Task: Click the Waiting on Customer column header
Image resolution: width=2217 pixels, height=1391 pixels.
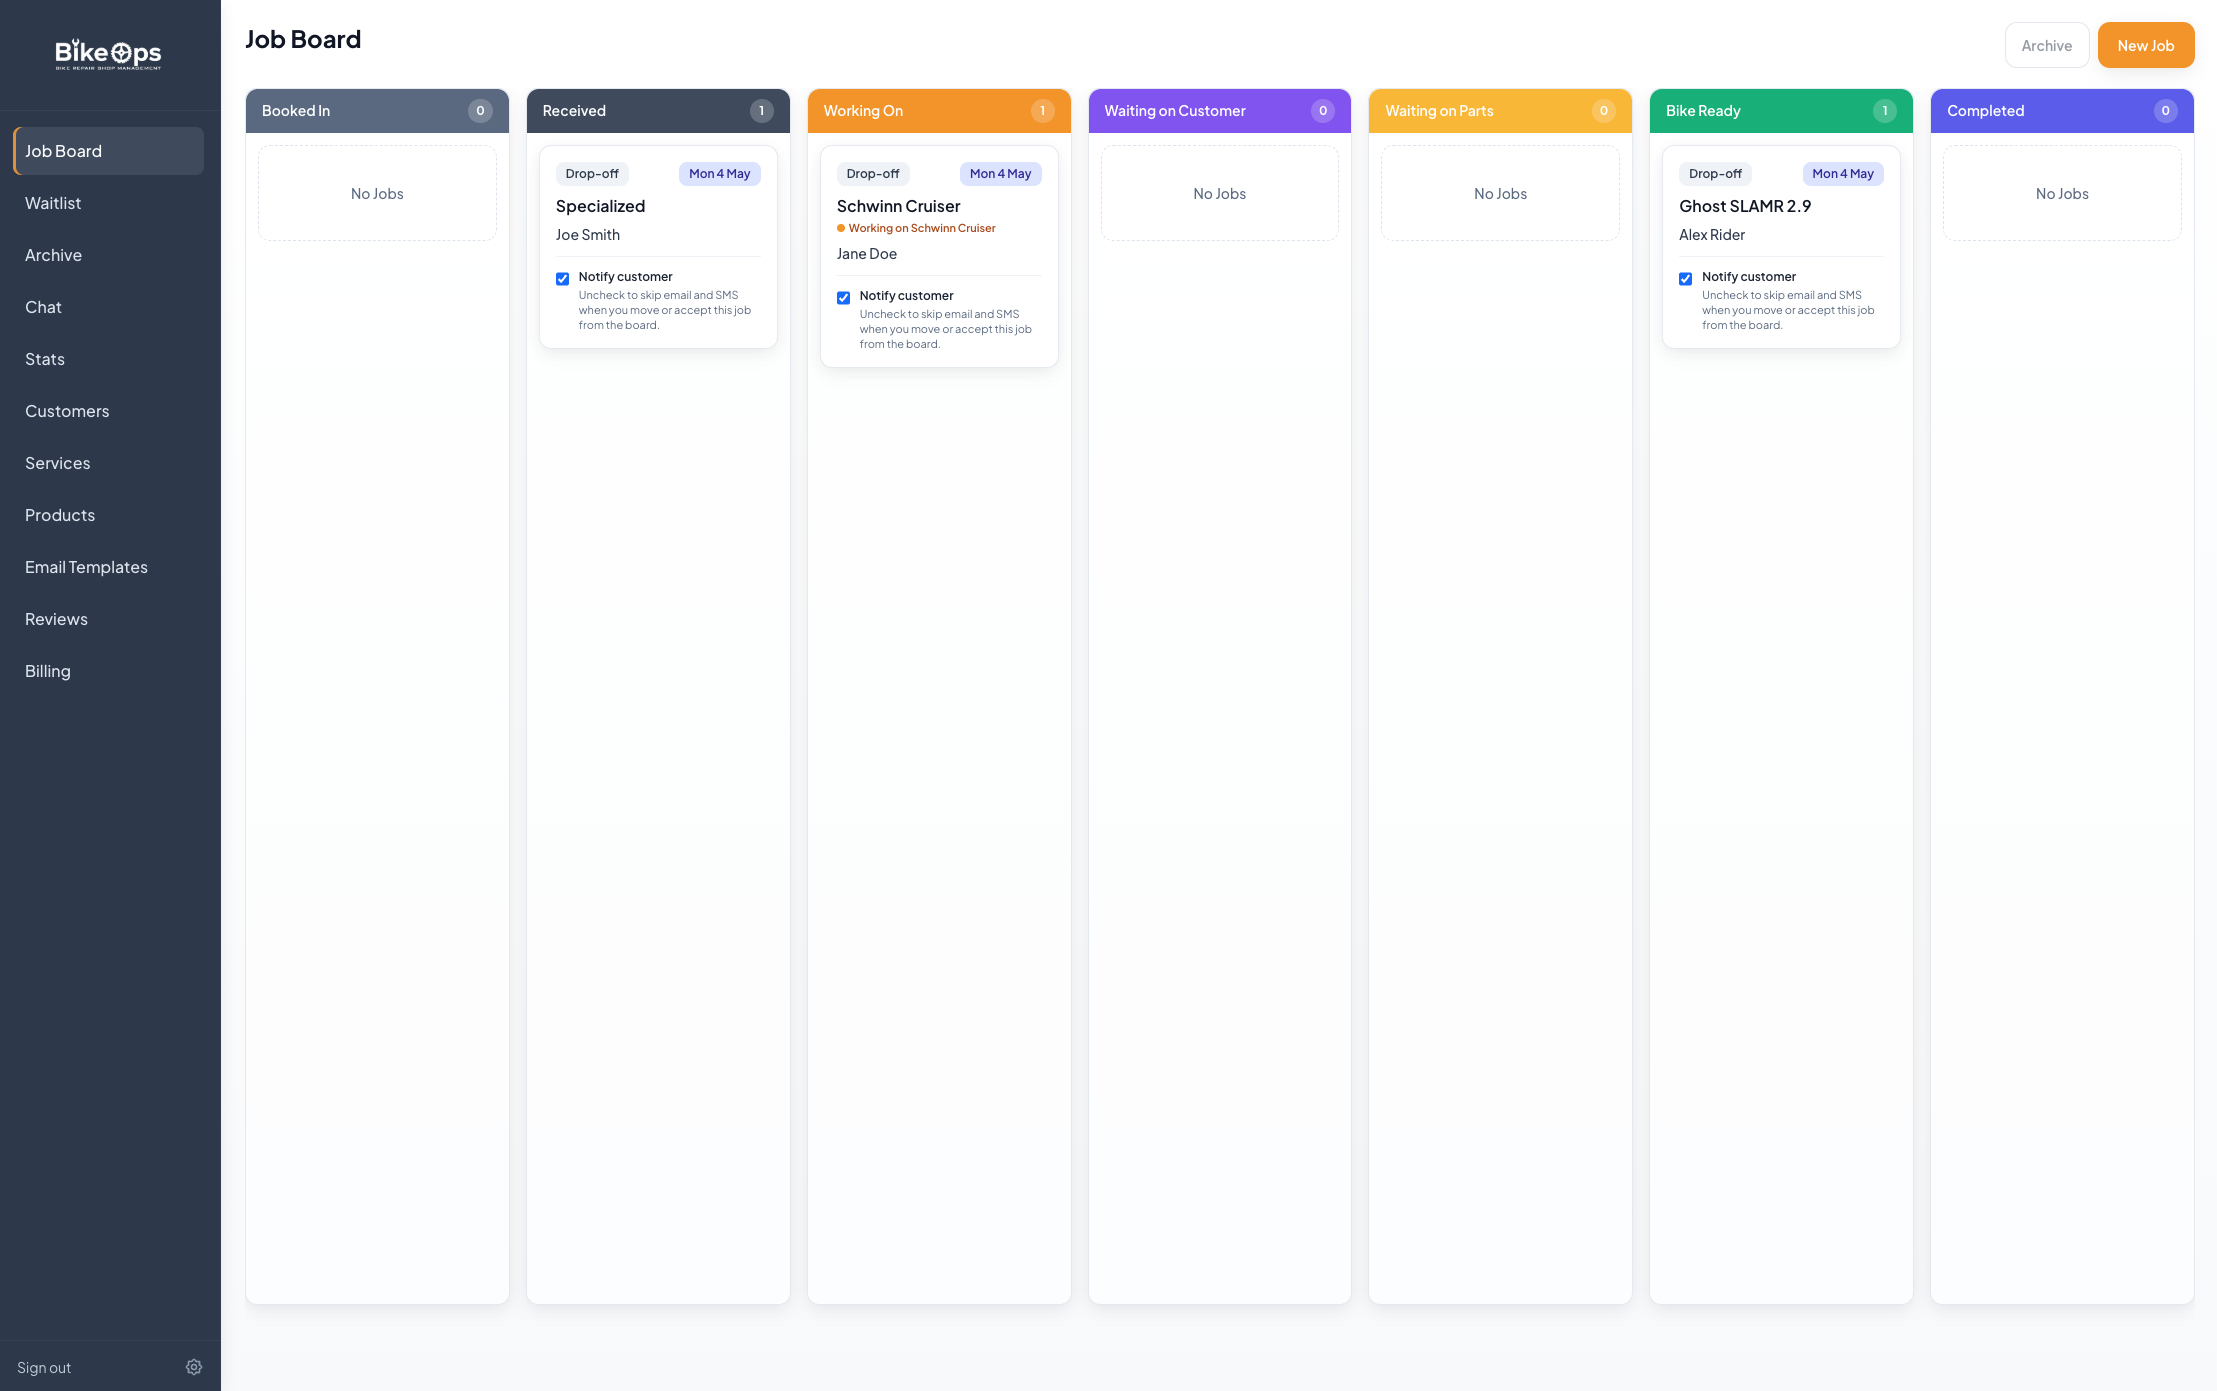Action: pyautogui.click(x=1220, y=111)
